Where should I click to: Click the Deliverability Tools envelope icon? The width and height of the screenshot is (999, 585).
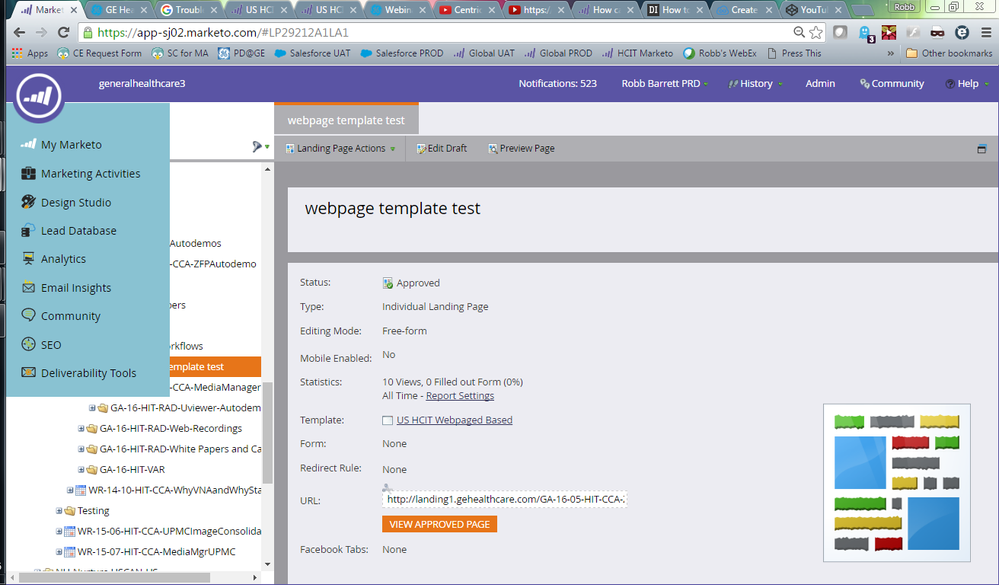(28, 372)
